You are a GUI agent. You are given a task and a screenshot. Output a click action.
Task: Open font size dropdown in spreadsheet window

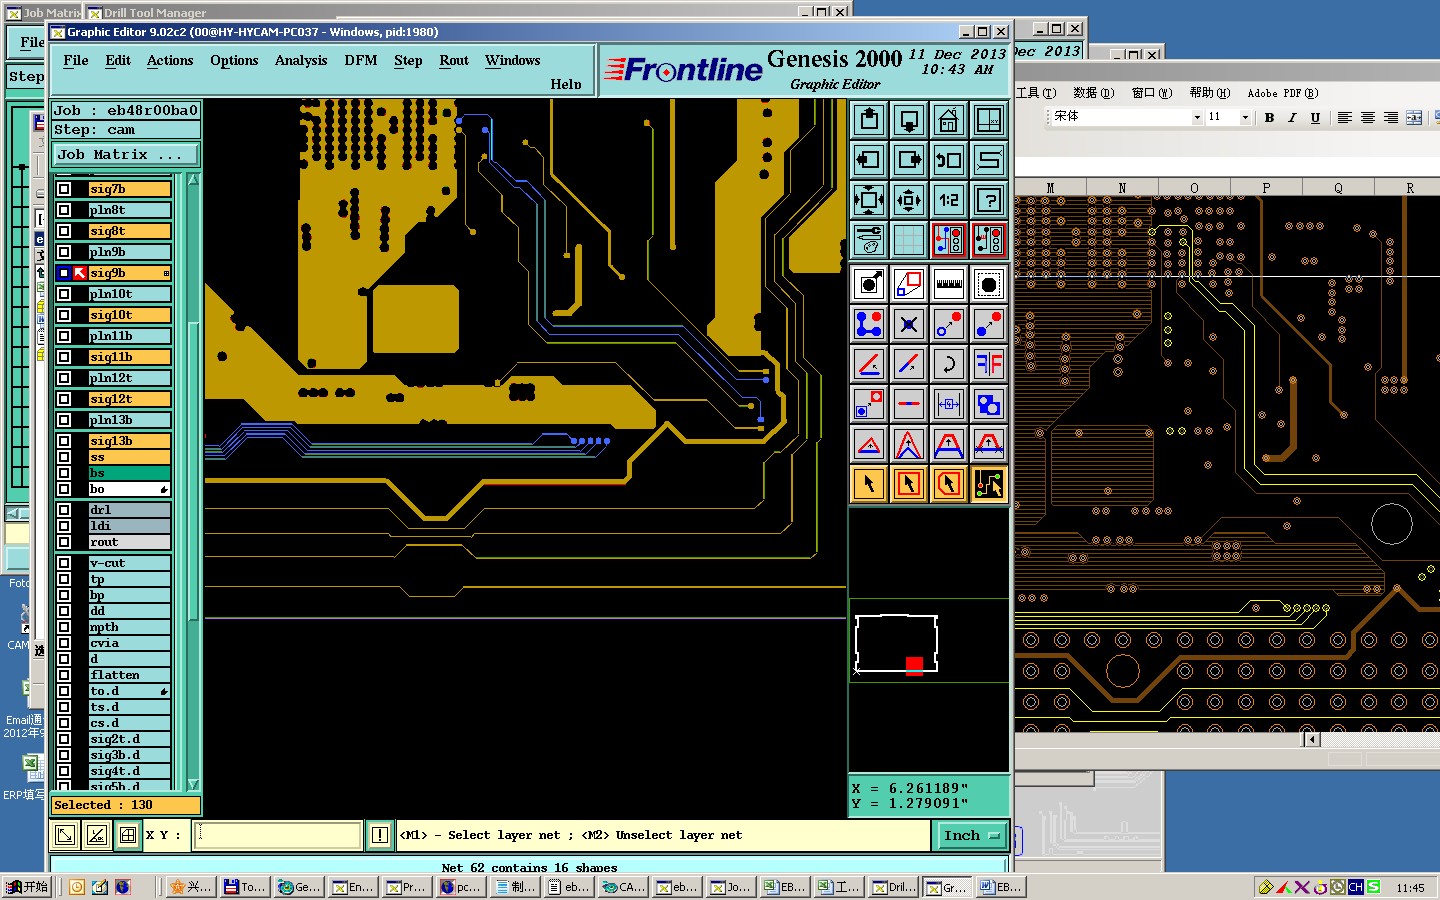pos(1245,117)
